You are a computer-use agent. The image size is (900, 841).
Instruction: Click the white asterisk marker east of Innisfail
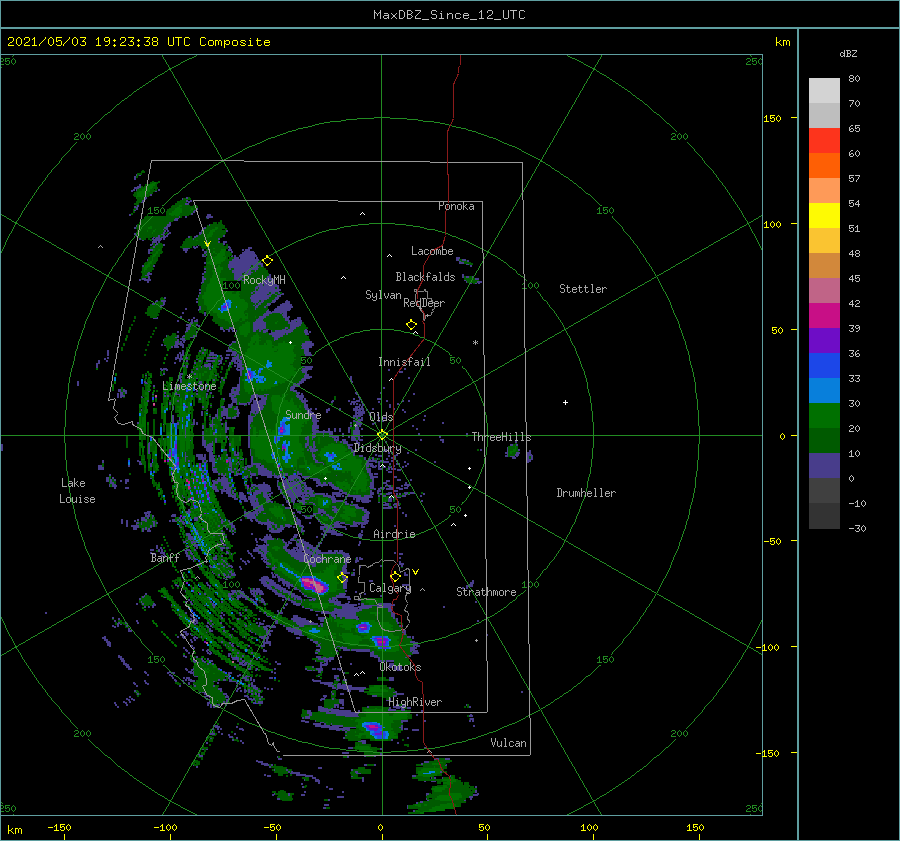click(475, 343)
